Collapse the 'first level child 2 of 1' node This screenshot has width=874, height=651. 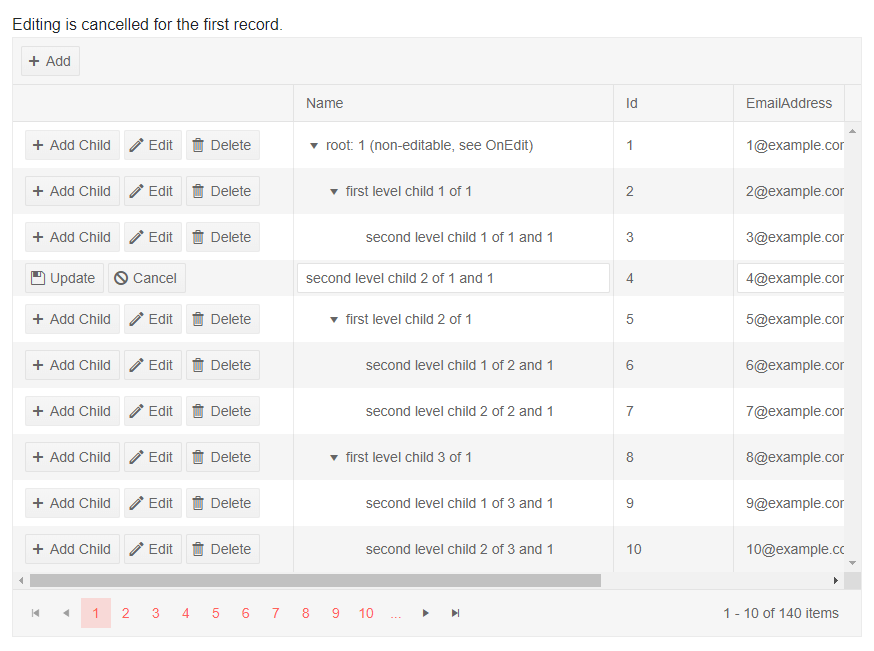point(334,320)
